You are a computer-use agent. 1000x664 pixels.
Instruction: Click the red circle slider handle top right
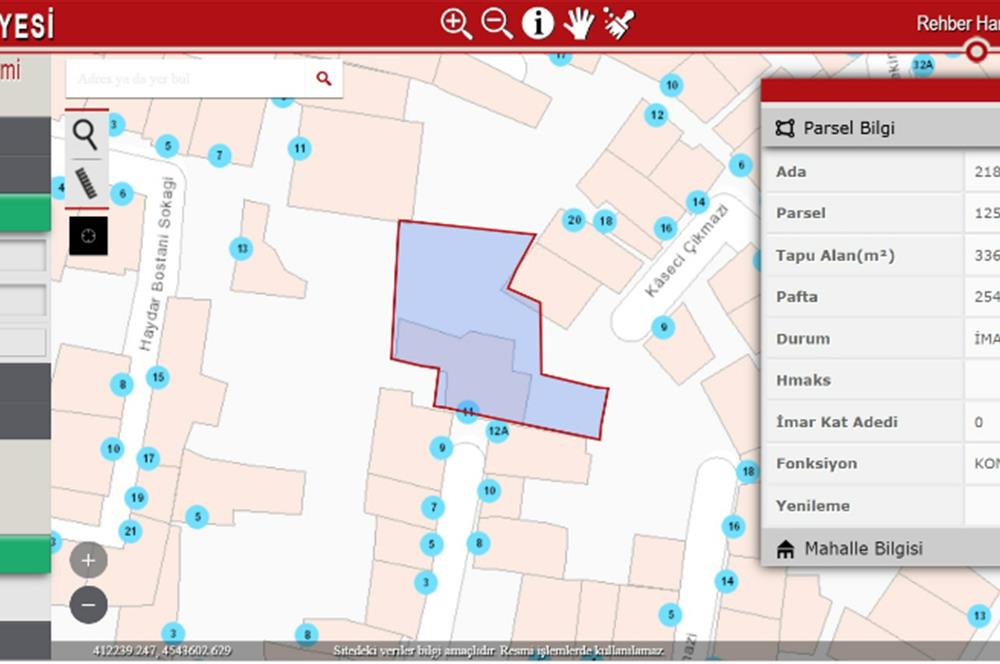click(x=976, y=50)
